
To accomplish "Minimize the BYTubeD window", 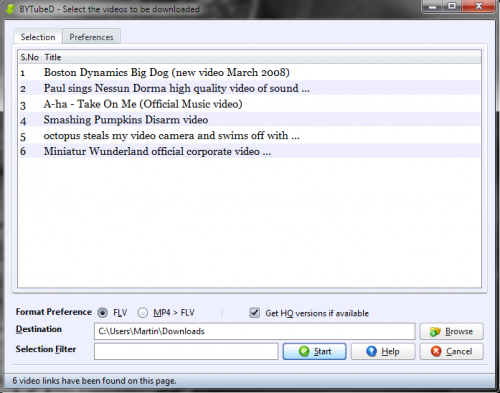I will pos(433,6).
